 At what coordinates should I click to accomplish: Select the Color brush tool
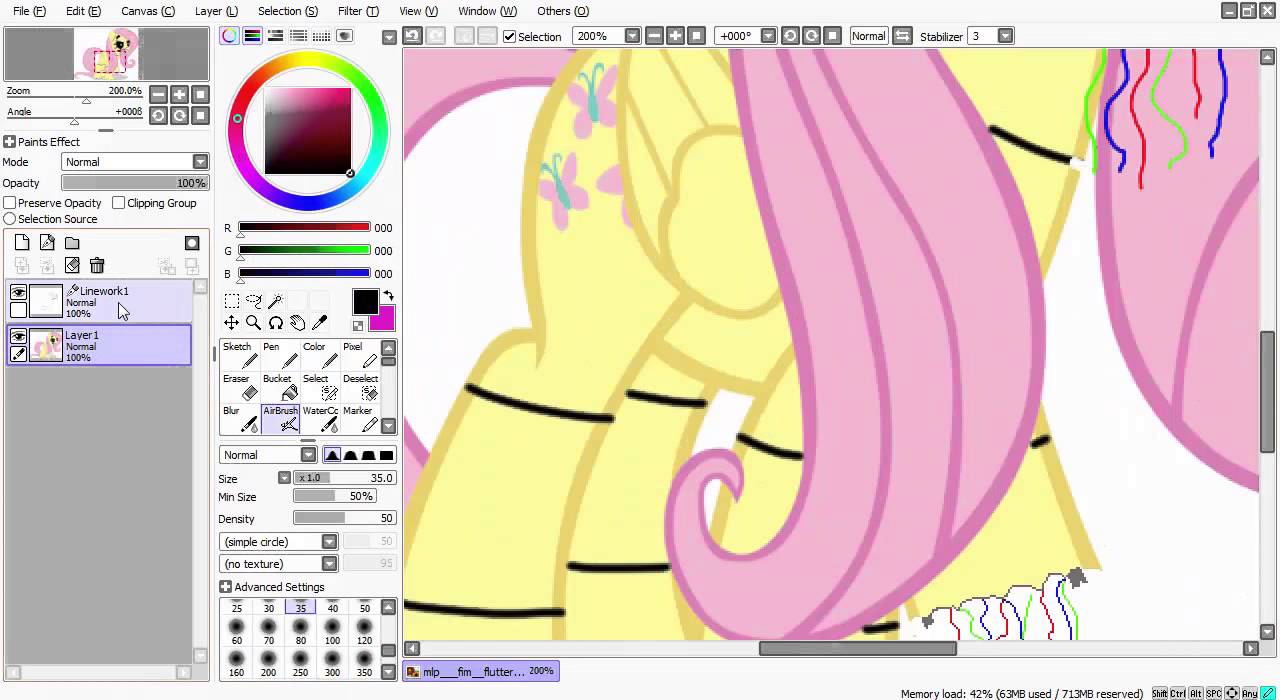point(319,355)
